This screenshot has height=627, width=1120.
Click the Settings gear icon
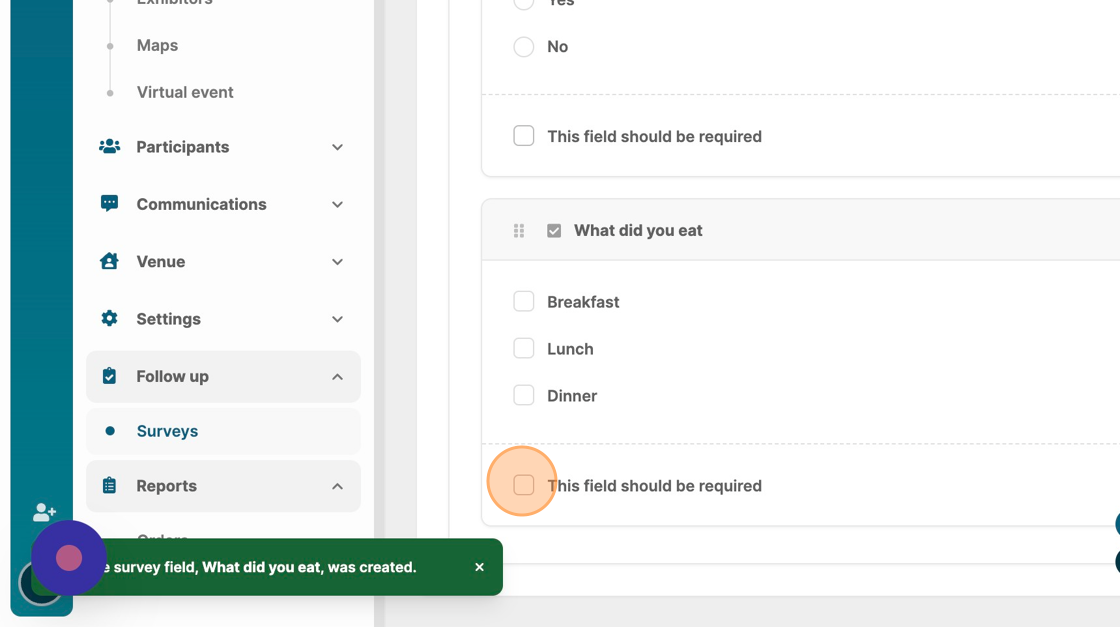(110, 319)
